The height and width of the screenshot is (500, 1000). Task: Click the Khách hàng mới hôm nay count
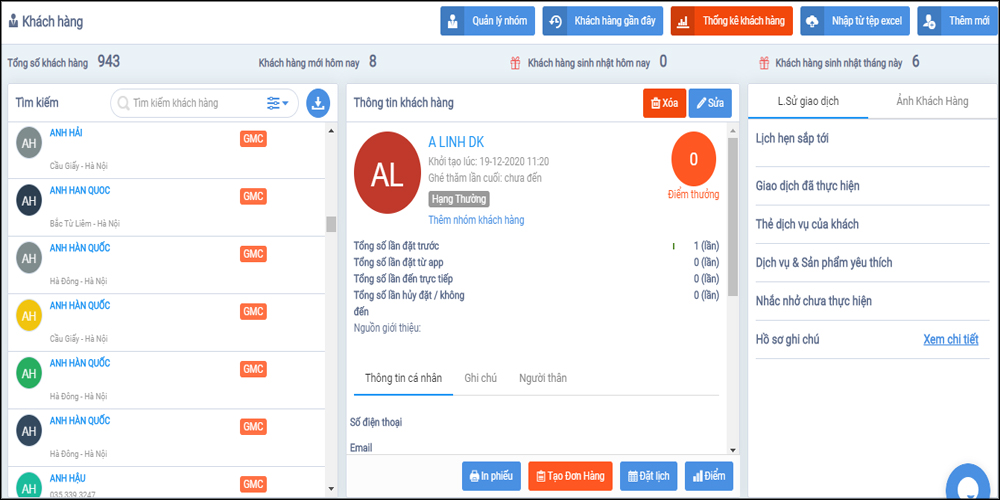372,61
